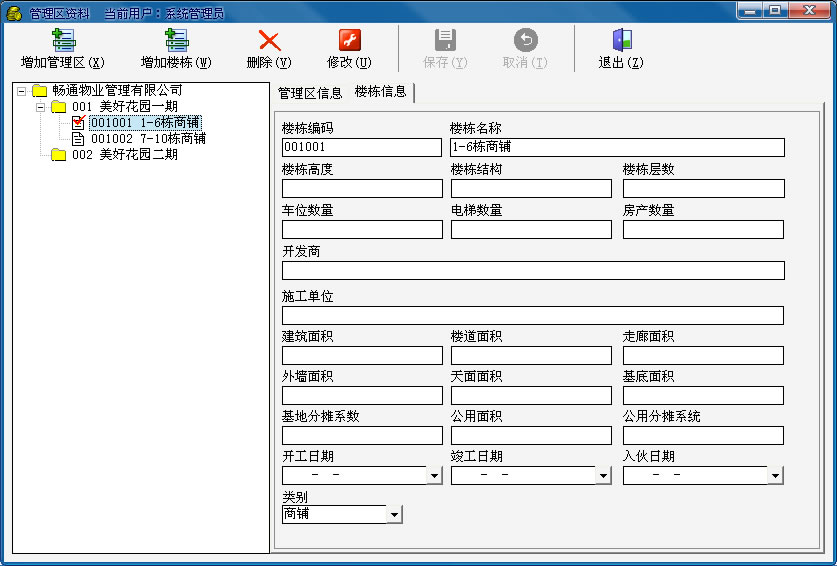Screen dimensions: 837x566
Task: Click the 退出(Z) button label
Action: (x=621, y=62)
